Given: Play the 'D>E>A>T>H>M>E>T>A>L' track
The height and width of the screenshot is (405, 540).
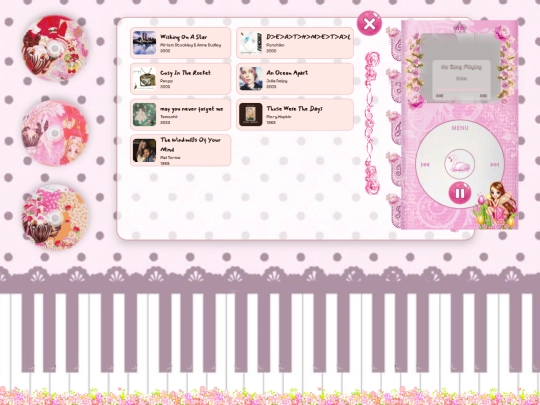Looking at the screenshot, I should 295,43.
